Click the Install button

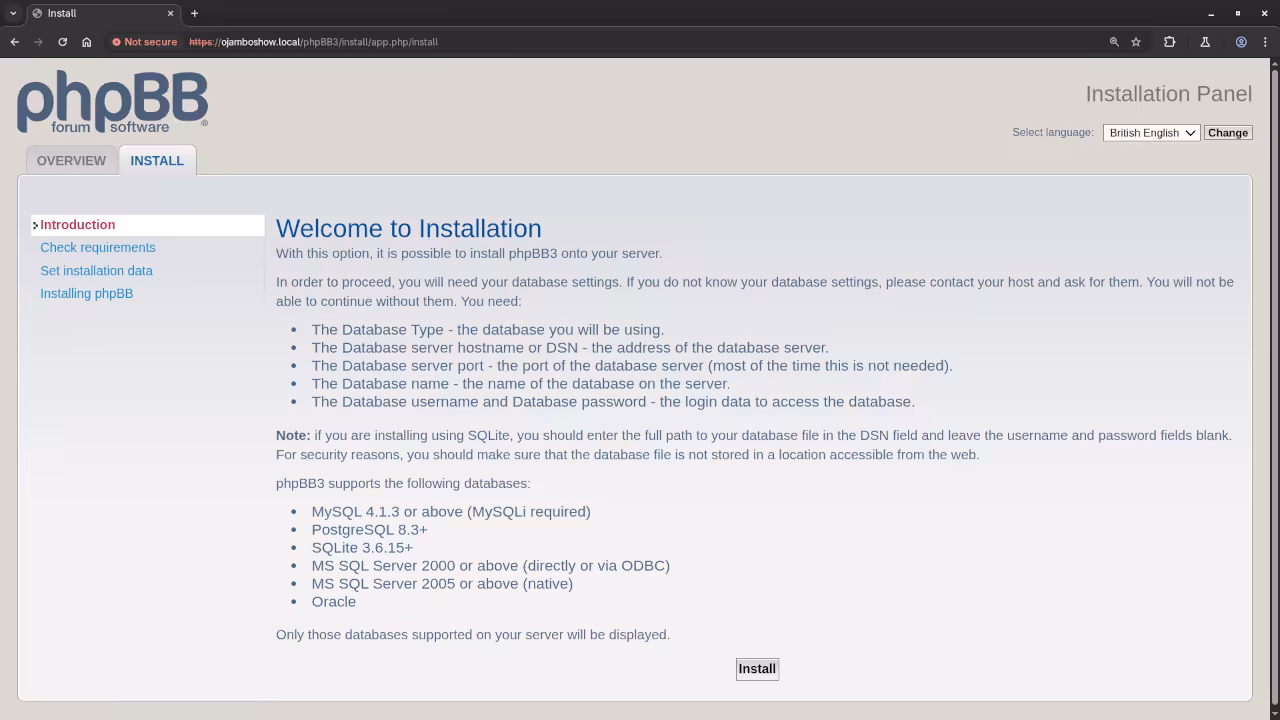757,669
